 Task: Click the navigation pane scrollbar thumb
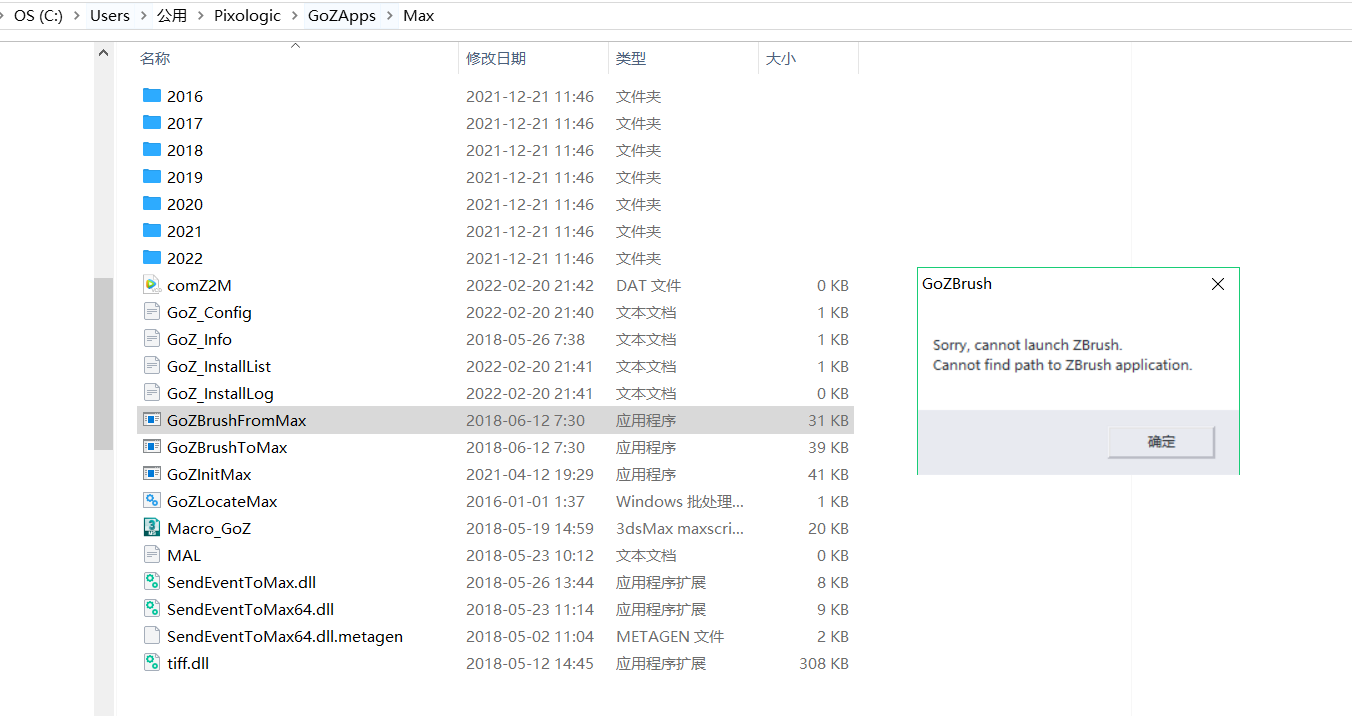pos(104,364)
